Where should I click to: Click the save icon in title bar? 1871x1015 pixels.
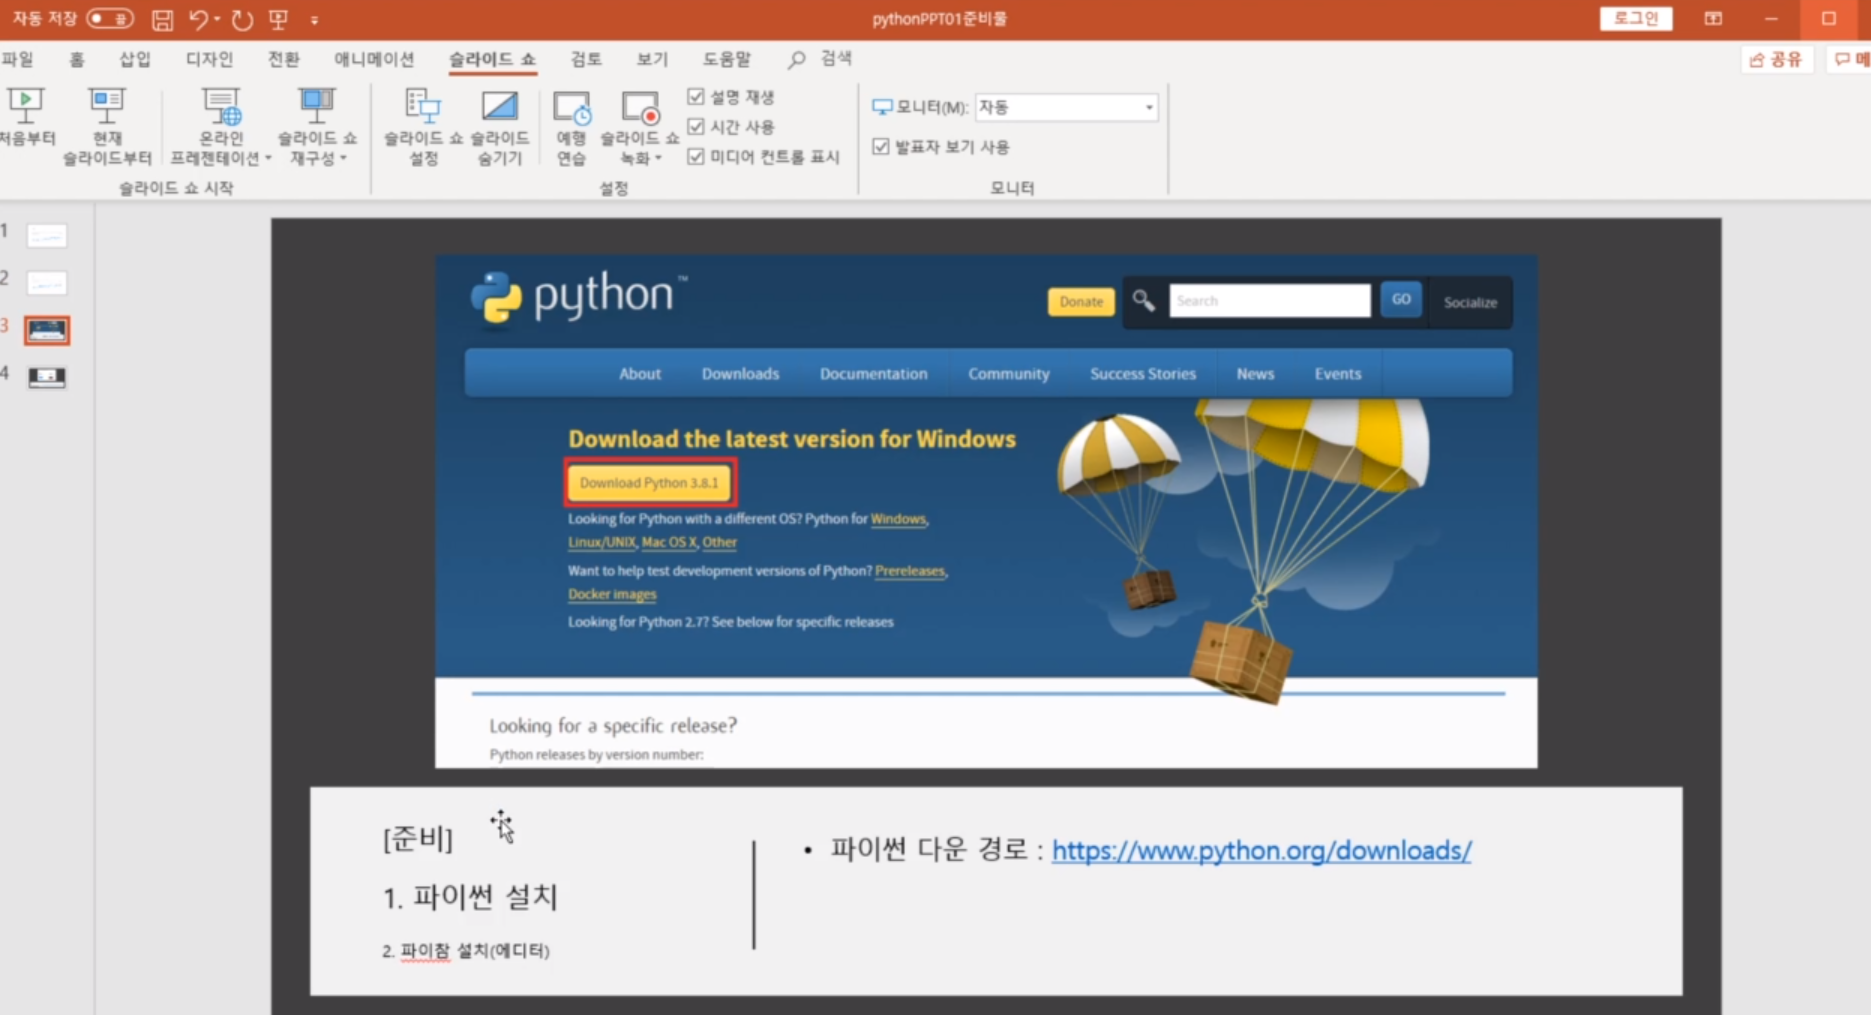tap(162, 19)
